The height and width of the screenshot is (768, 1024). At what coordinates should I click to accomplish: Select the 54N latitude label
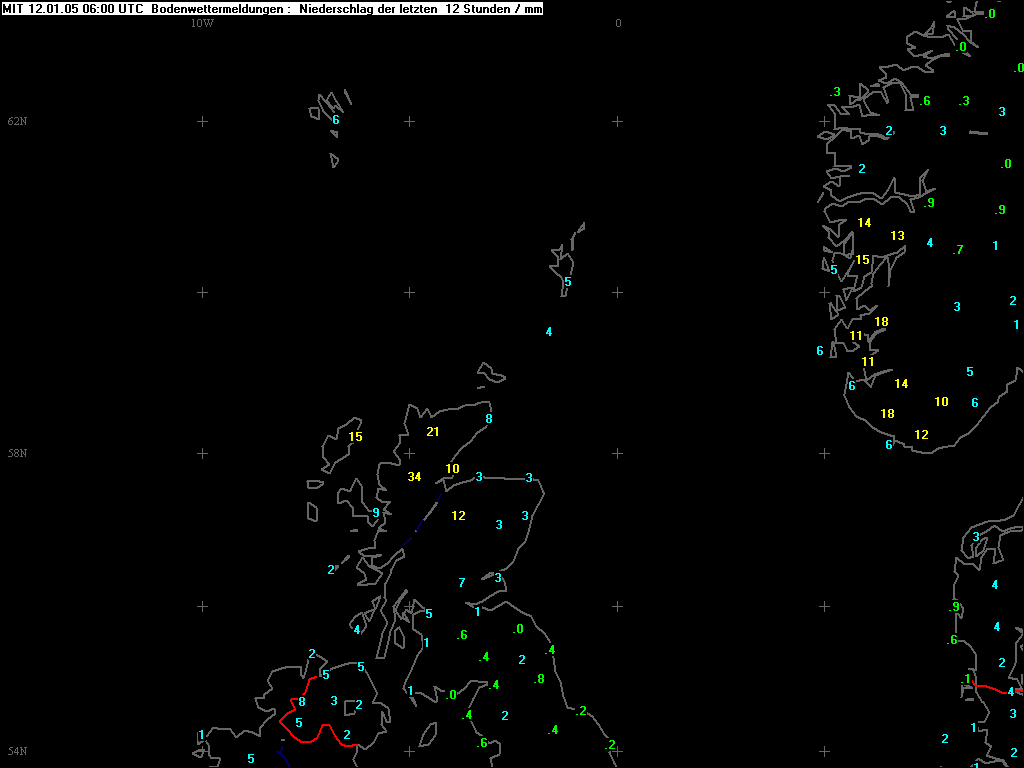coord(18,751)
